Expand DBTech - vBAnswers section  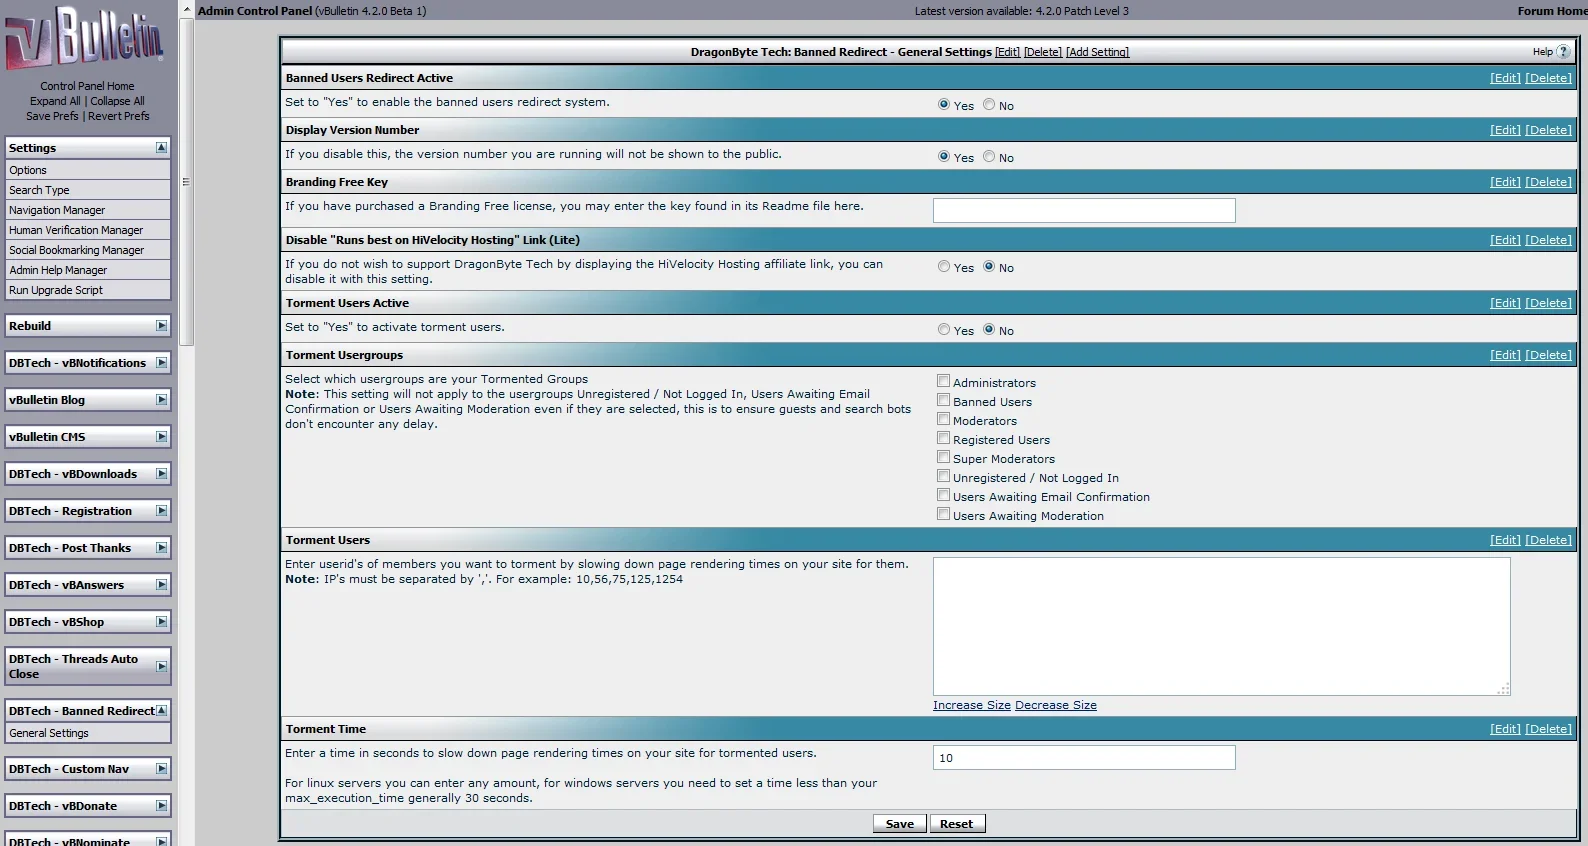click(x=161, y=584)
